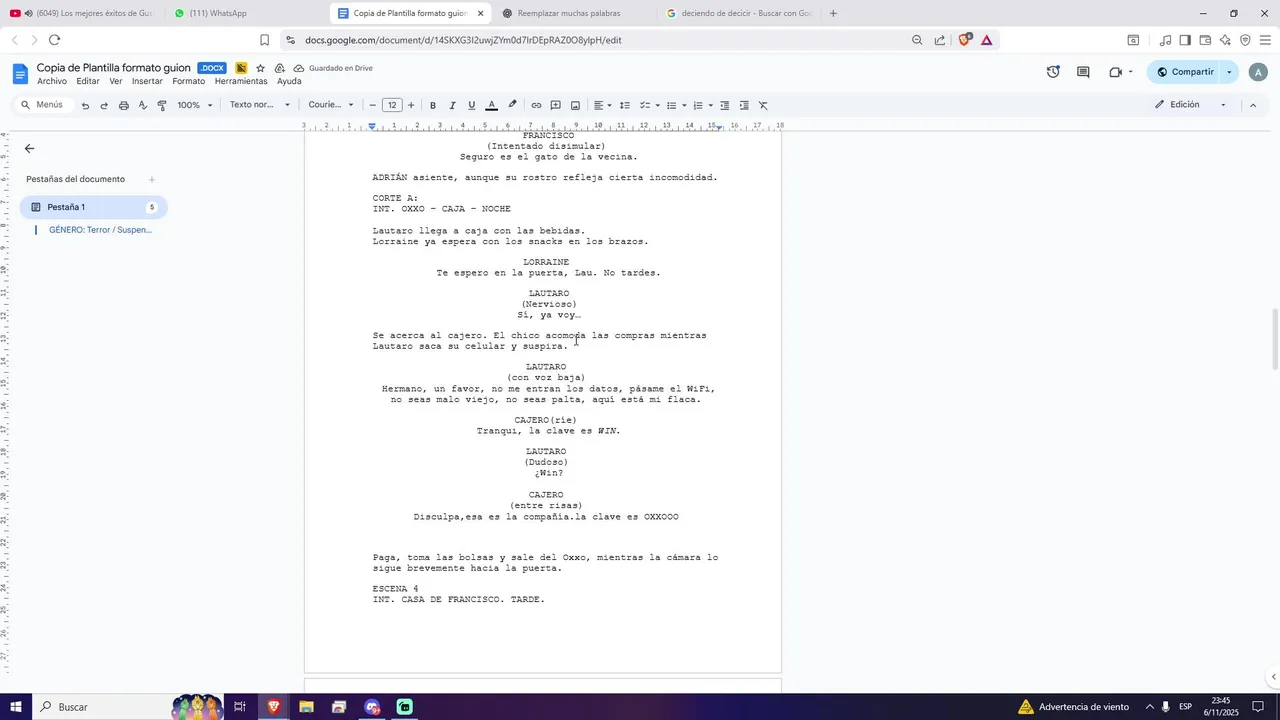Print the document
The image size is (1280, 720).
[124, 105]
